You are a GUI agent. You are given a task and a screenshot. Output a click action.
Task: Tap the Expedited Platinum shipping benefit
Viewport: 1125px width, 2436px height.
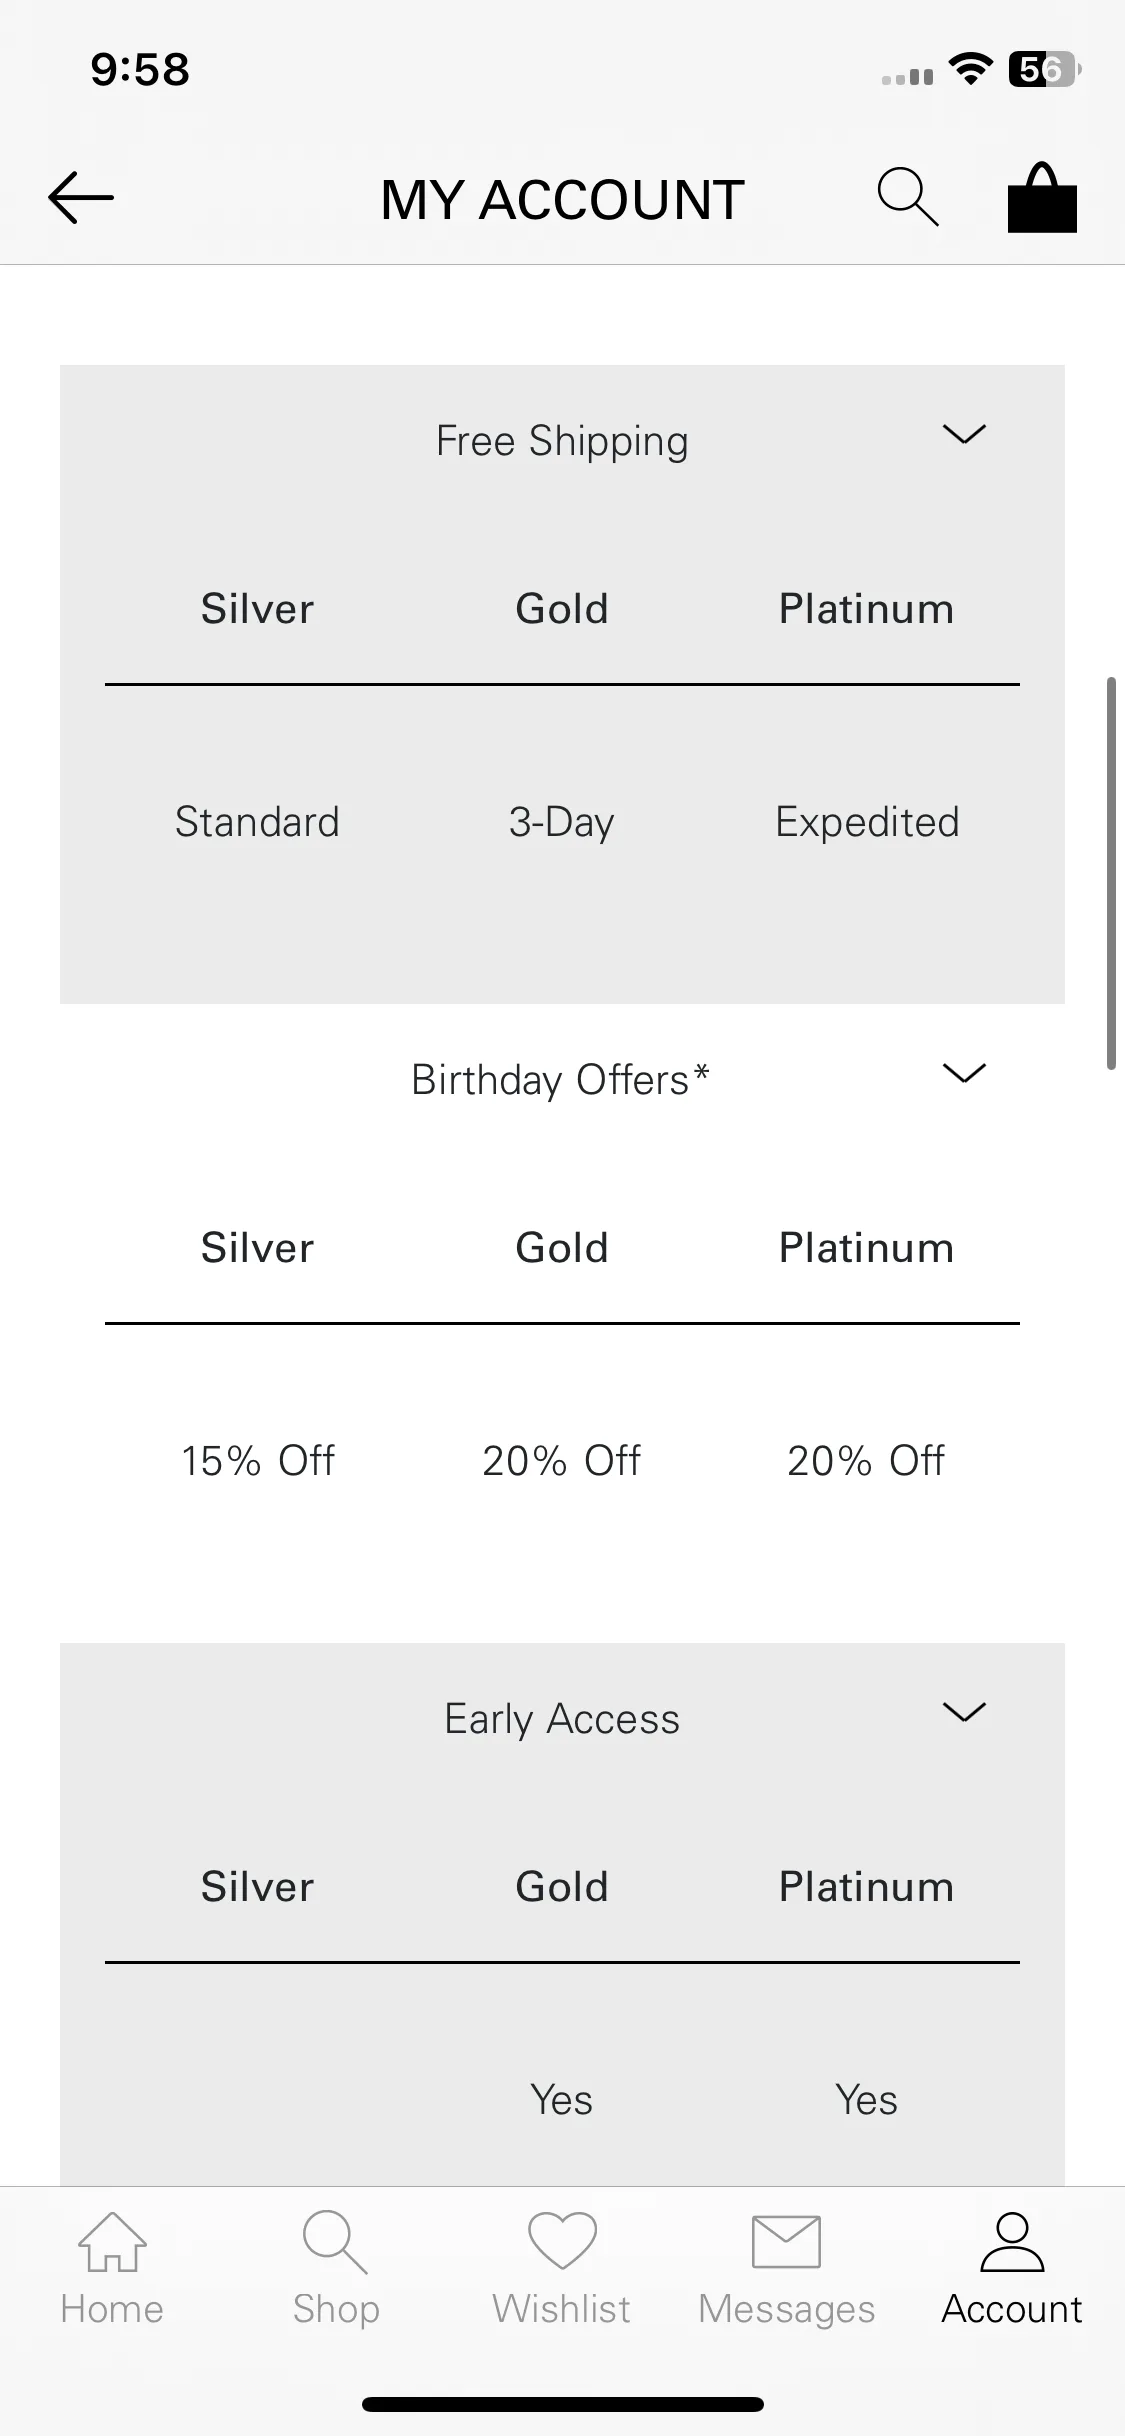[867, 822]
